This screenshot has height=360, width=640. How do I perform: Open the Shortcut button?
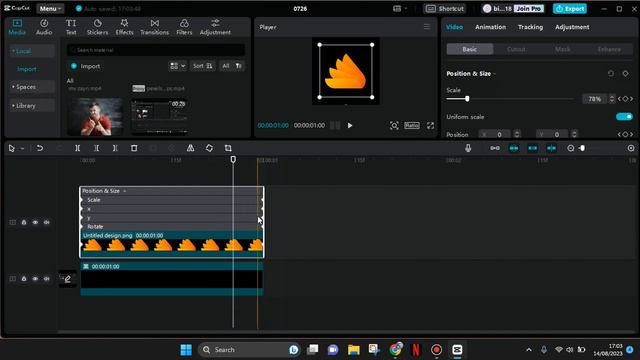tap(444, 9)
